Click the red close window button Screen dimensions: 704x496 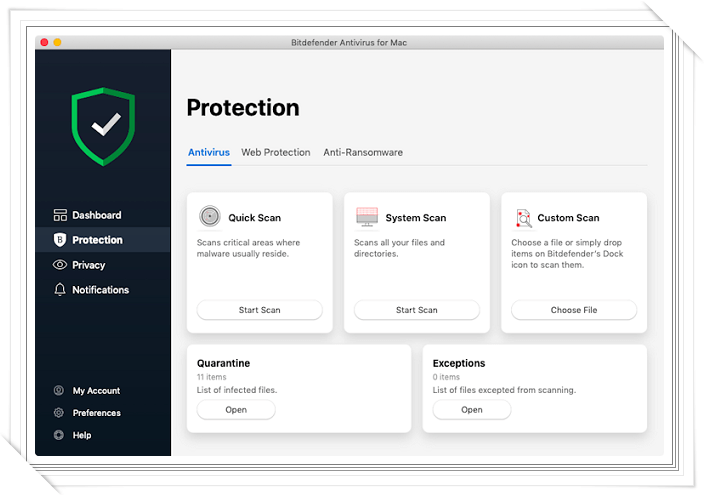point(44,42)
